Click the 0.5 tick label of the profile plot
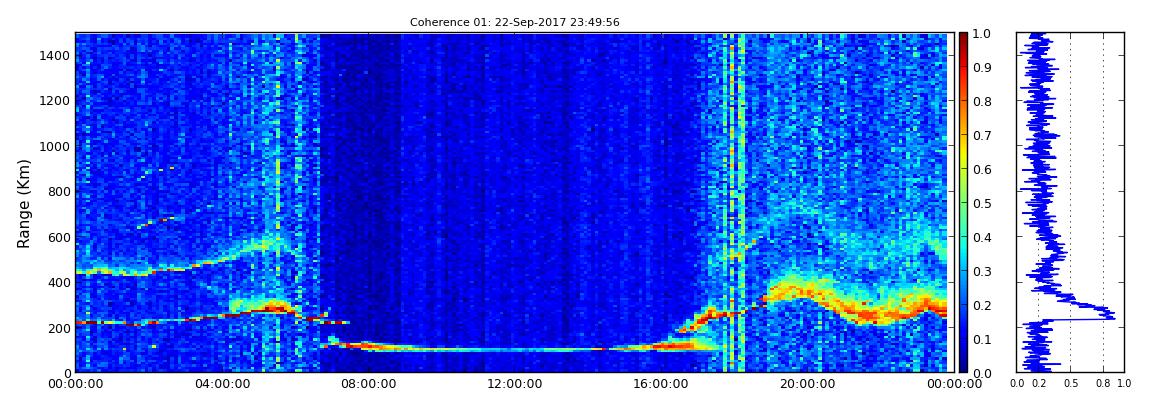 (1071, 384)
